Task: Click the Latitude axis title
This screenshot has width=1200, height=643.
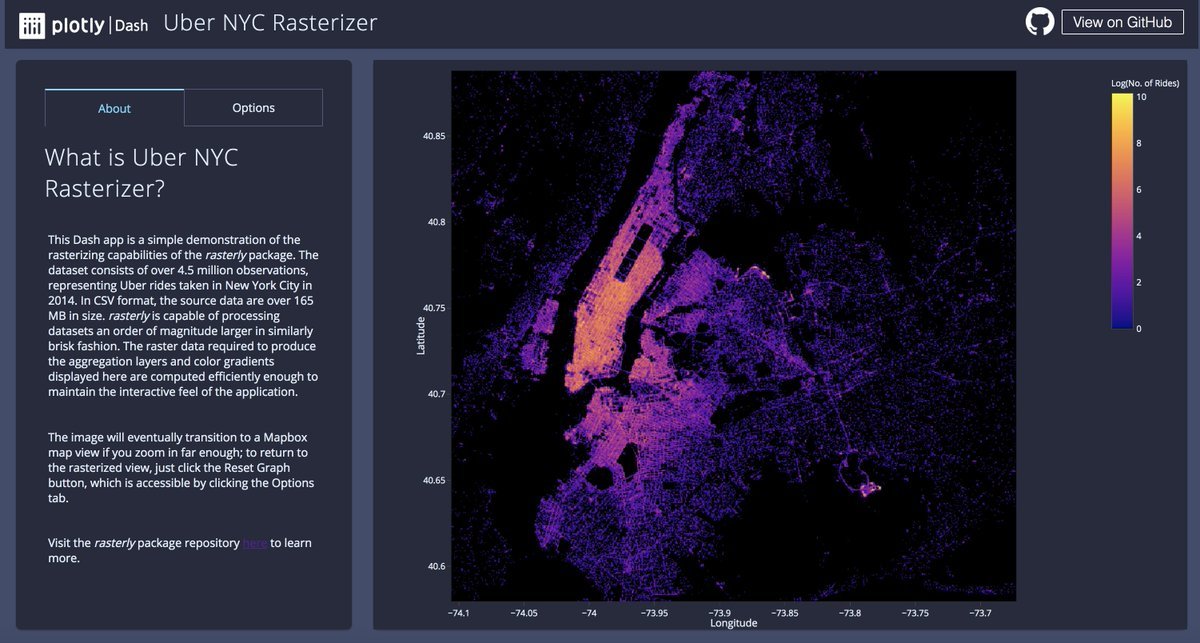Action: (420, 335)
